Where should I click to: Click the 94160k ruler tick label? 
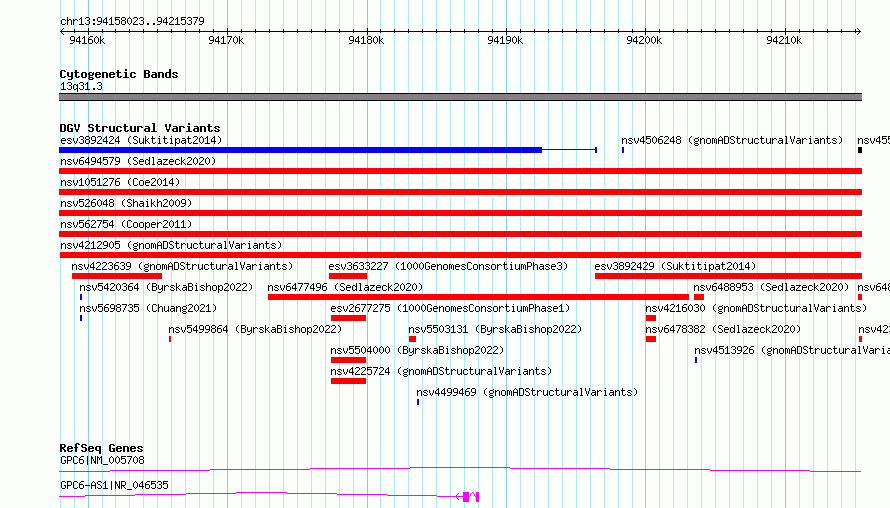pos(87,40)
